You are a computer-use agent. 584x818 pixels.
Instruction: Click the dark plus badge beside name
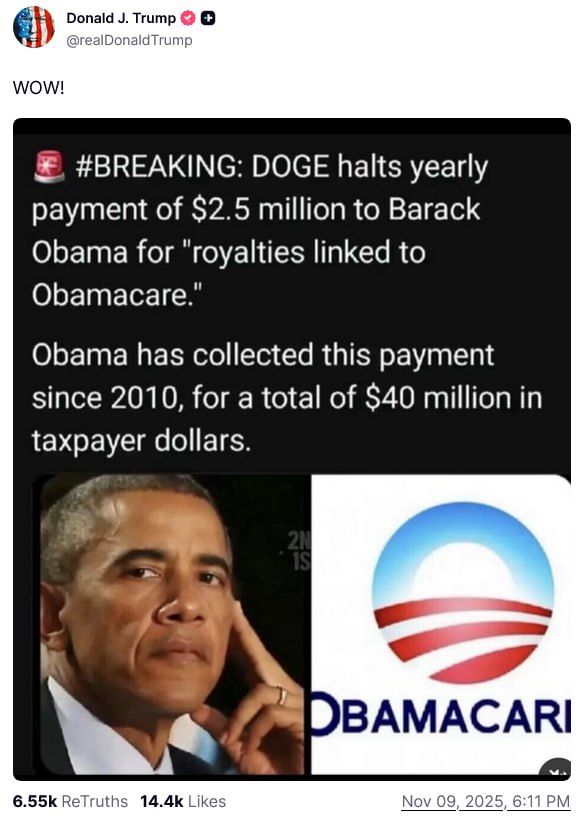(x=208, y=18)
